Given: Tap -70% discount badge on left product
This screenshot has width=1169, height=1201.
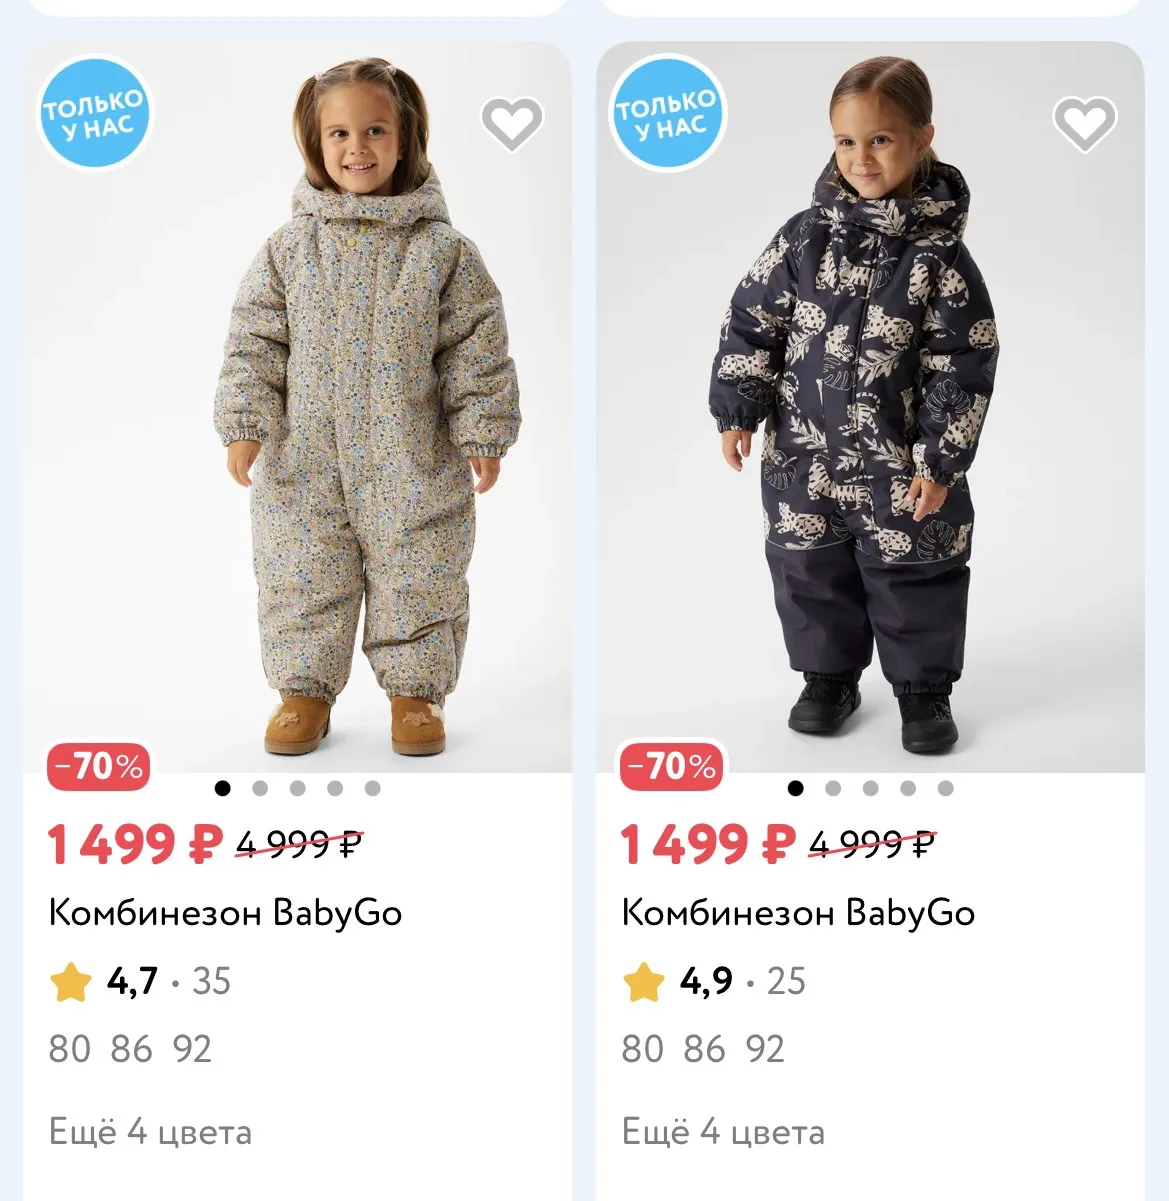Looking at the screenshot, I should [x=99, y=767].
